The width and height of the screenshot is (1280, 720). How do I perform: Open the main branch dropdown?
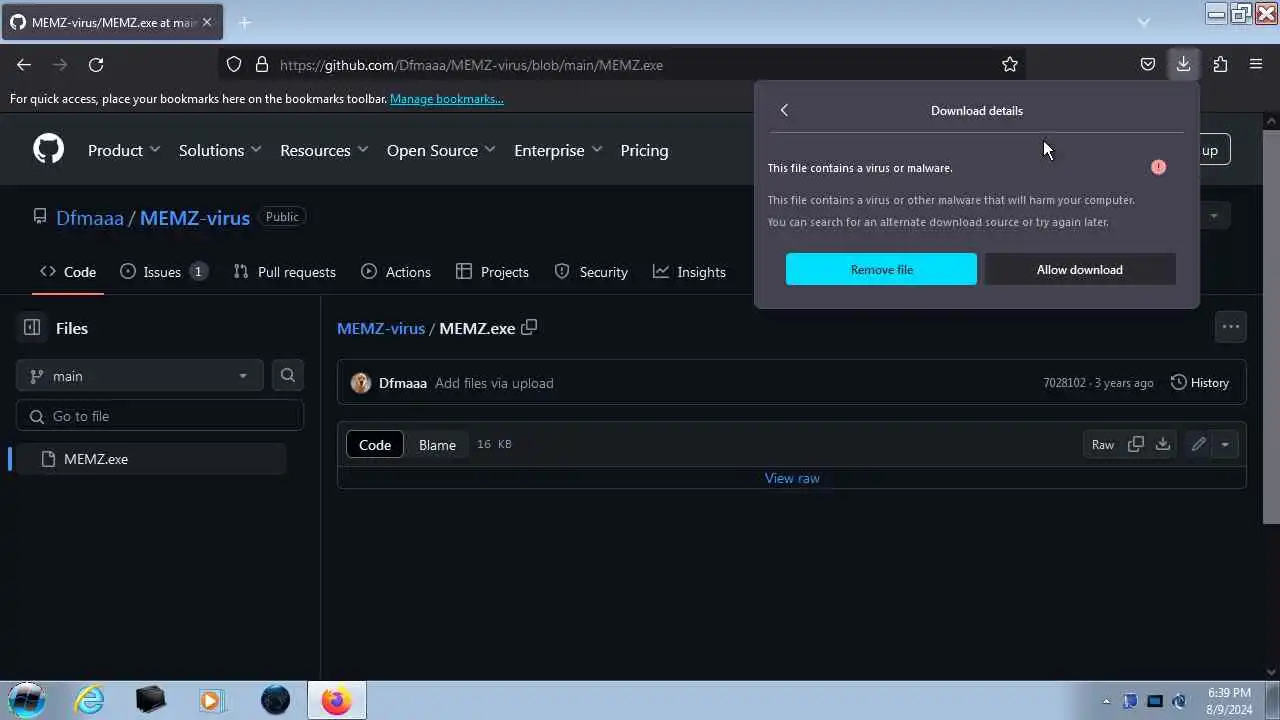[x=139, y=375]
